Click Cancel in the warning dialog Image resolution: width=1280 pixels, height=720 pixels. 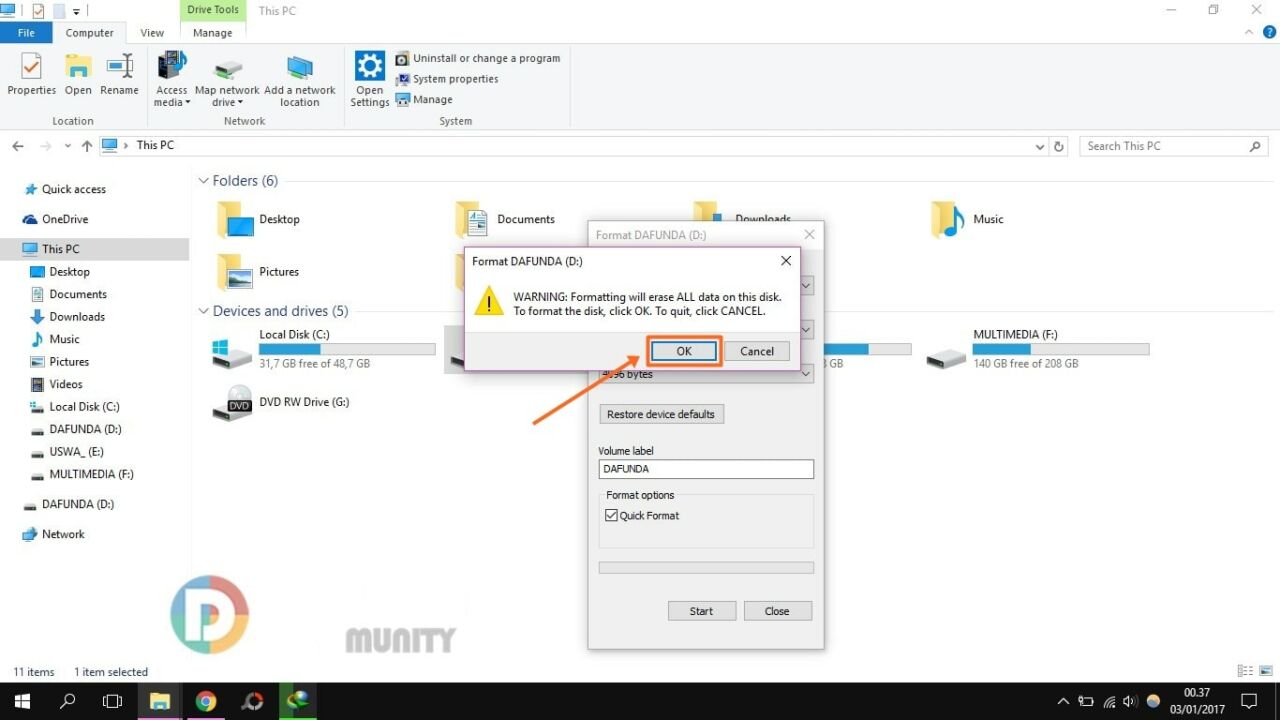[756, 351]
